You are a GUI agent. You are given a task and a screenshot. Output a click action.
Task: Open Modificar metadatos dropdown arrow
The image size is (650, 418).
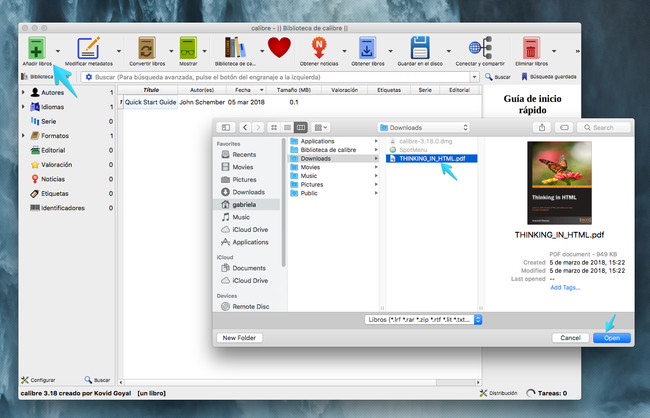119,51
